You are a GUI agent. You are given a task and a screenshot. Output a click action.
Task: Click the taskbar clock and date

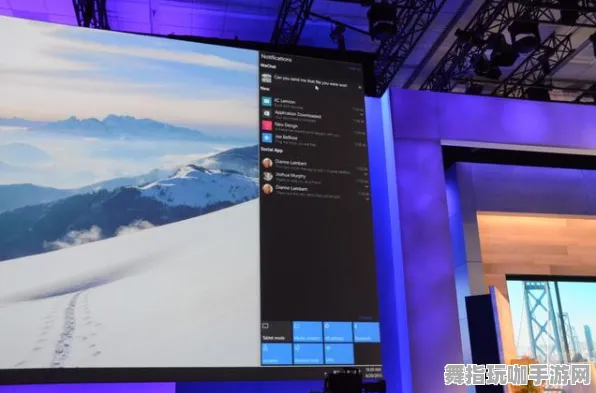pyautogui.click(x=373, y=372)
